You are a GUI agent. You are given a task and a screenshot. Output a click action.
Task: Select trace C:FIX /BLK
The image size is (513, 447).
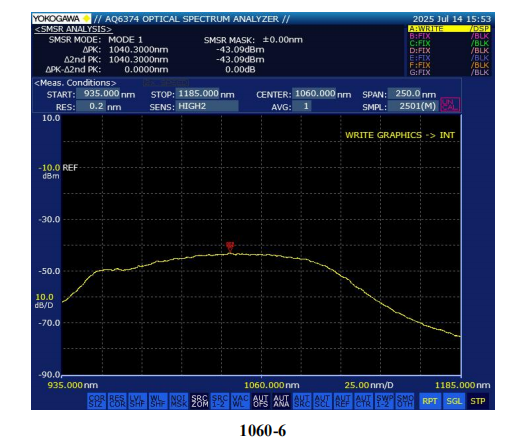tap(449, 43)
